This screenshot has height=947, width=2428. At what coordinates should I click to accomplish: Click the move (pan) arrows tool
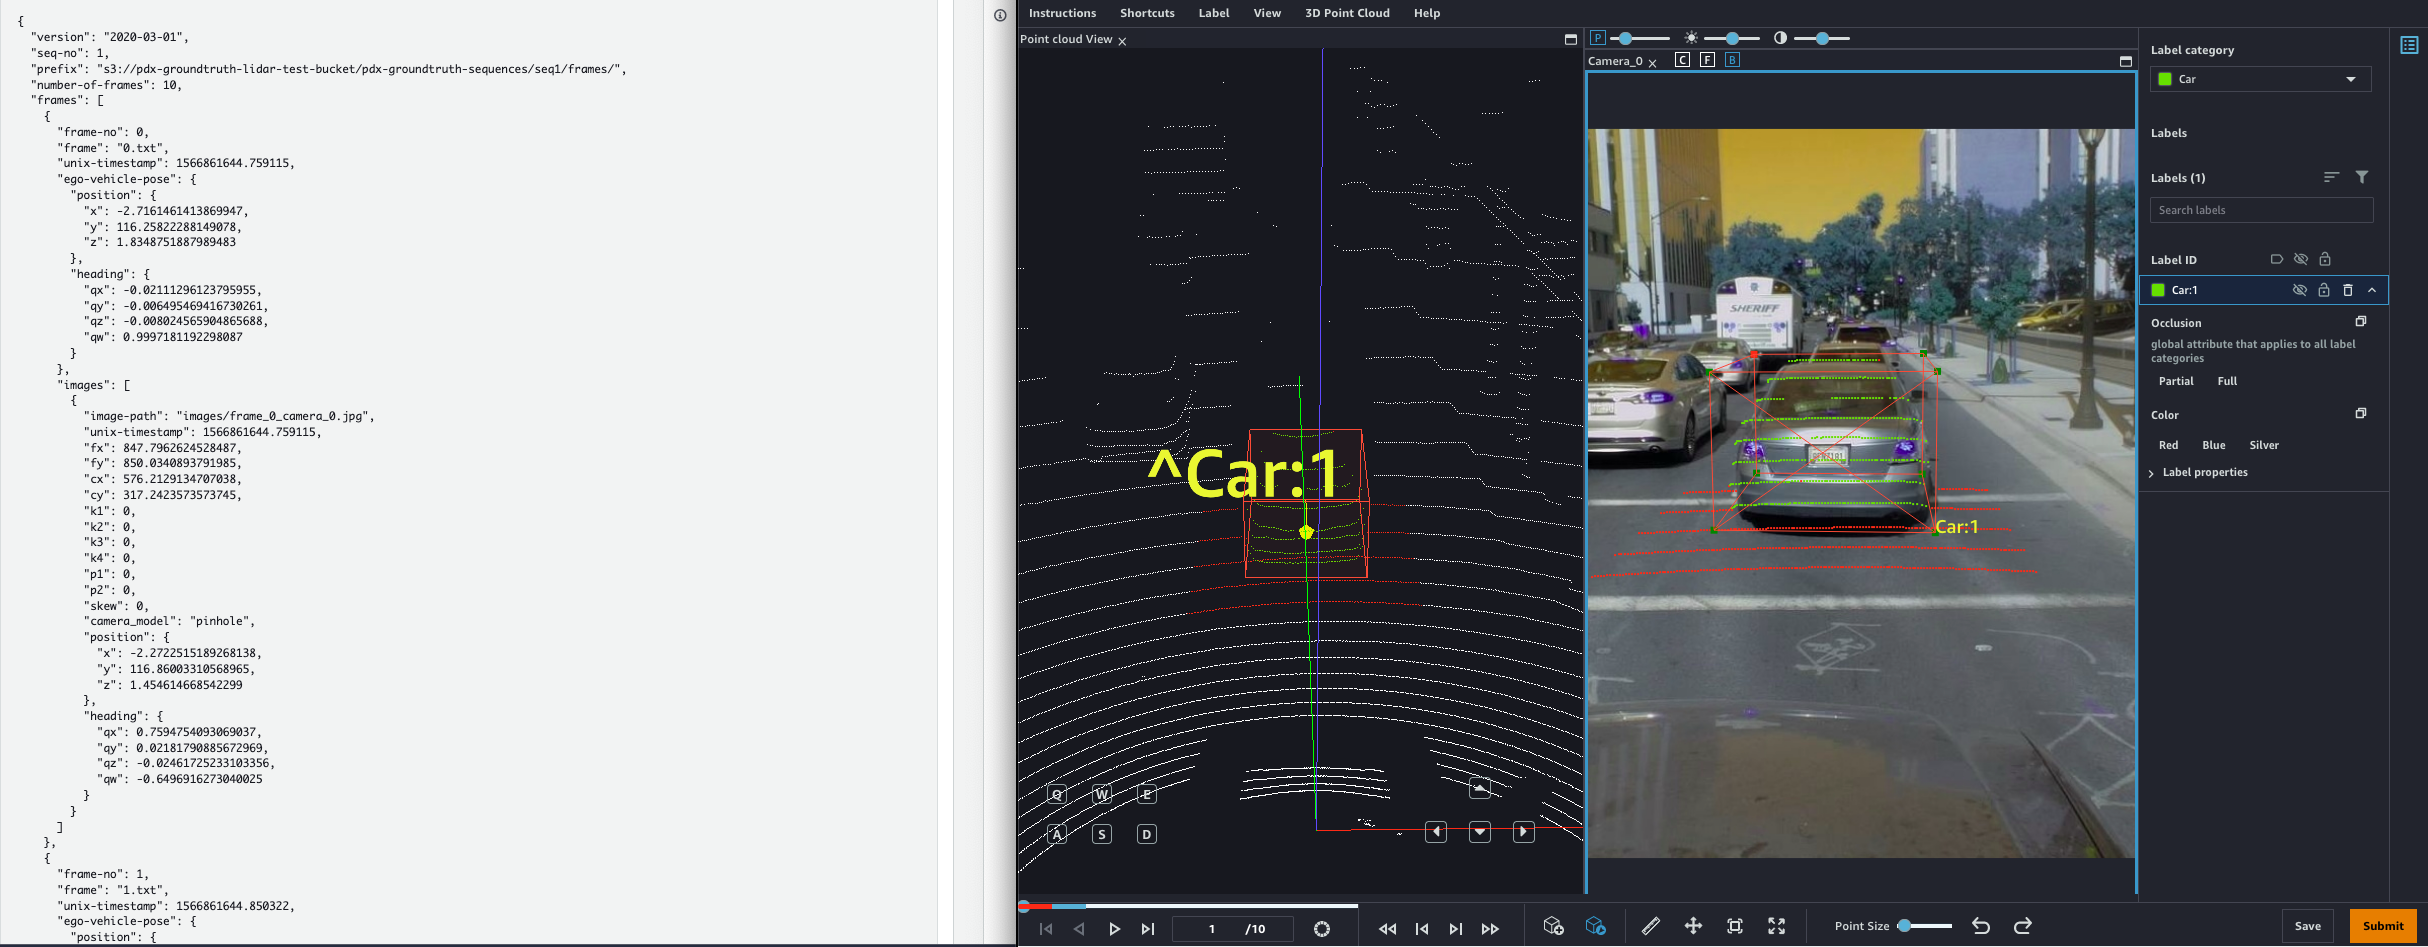[1693, 926]
